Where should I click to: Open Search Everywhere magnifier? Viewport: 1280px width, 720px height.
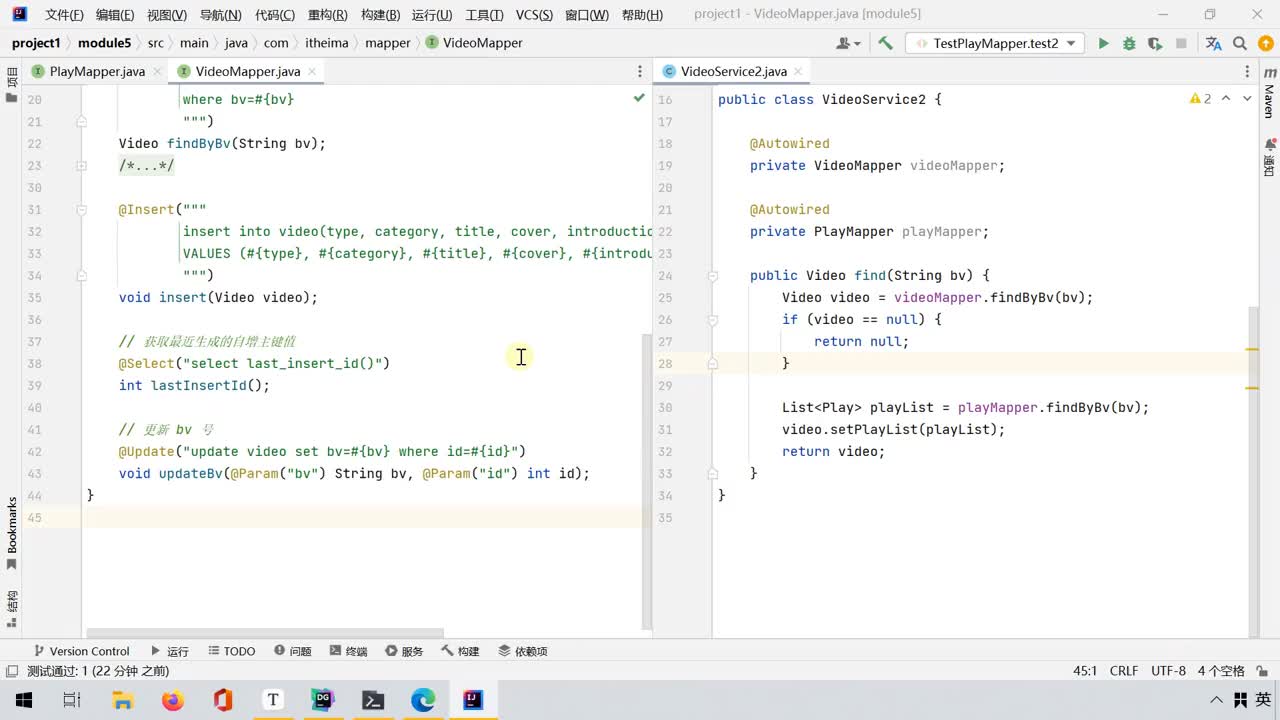(1240, 43)
